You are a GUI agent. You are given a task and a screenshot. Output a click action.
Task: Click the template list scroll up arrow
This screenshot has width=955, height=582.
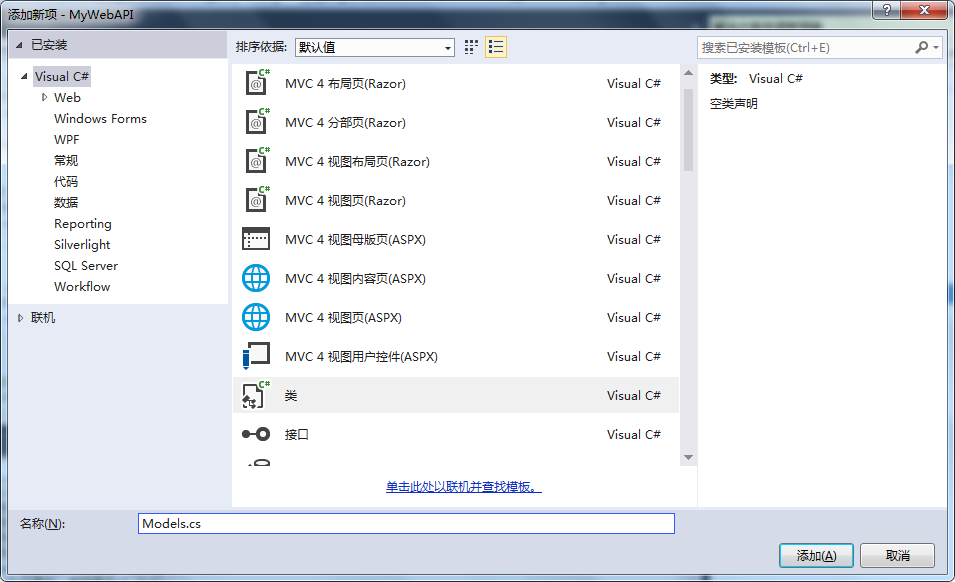pos(688,73)
